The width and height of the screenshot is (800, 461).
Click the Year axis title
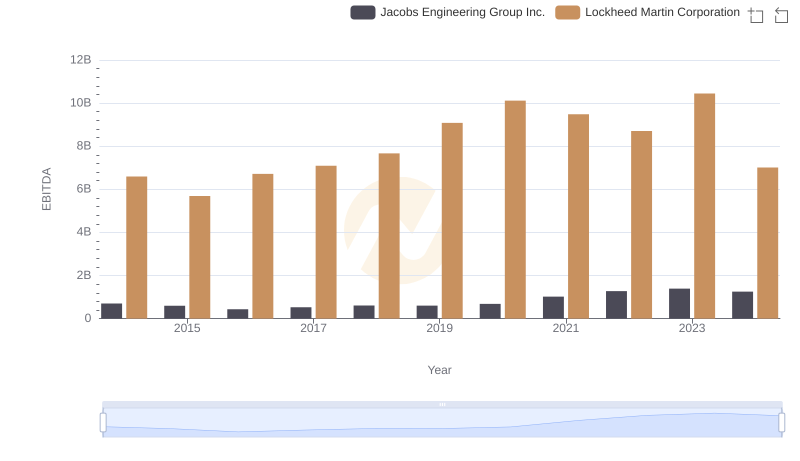pyautogui.click(x=439, y=370)
